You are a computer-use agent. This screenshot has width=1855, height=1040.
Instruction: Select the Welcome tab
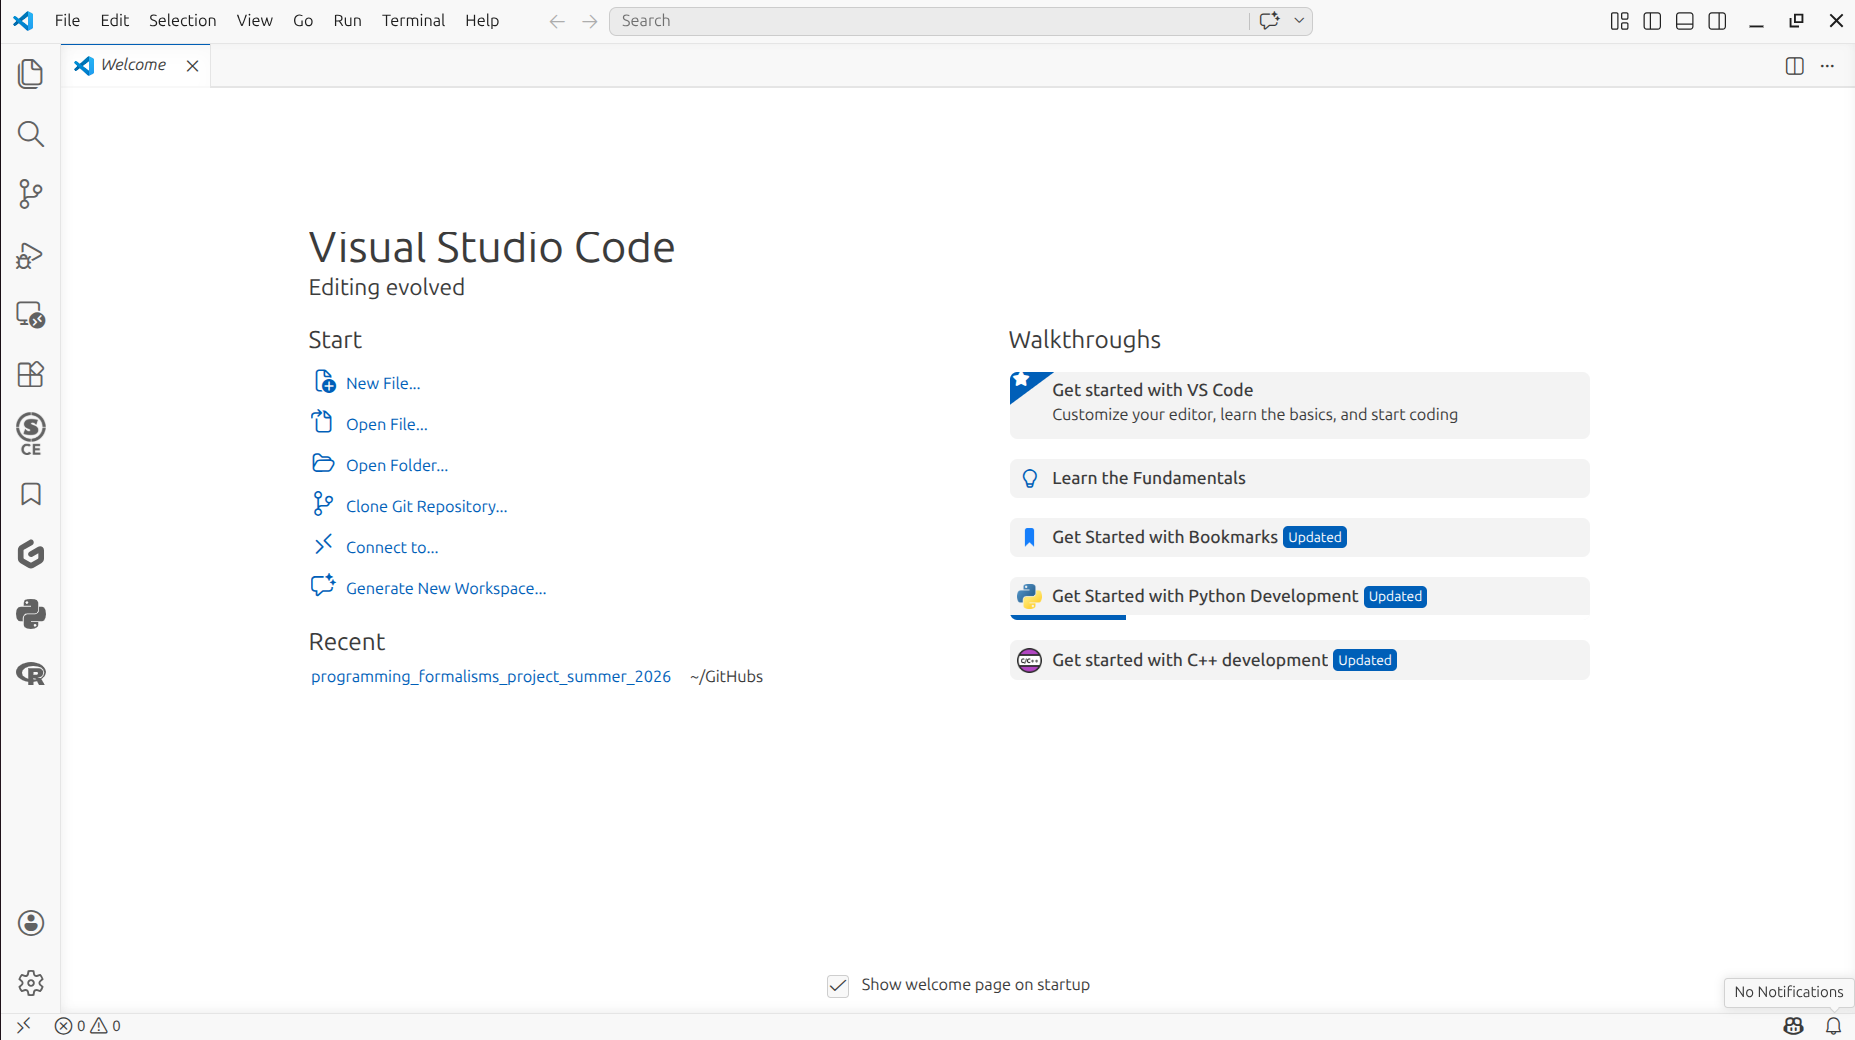click(134, 65)
